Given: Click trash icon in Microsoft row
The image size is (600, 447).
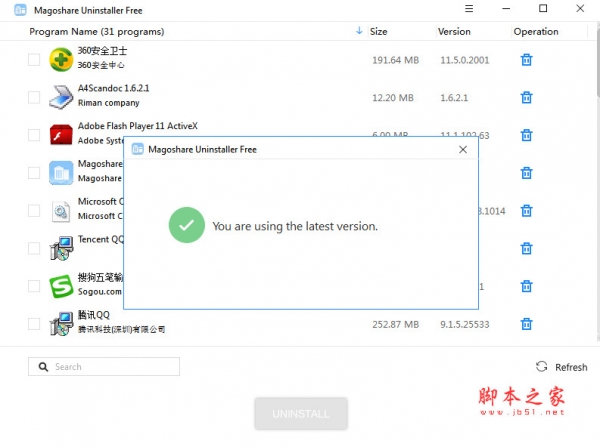Looking at the screenshot, I should 527,210.
